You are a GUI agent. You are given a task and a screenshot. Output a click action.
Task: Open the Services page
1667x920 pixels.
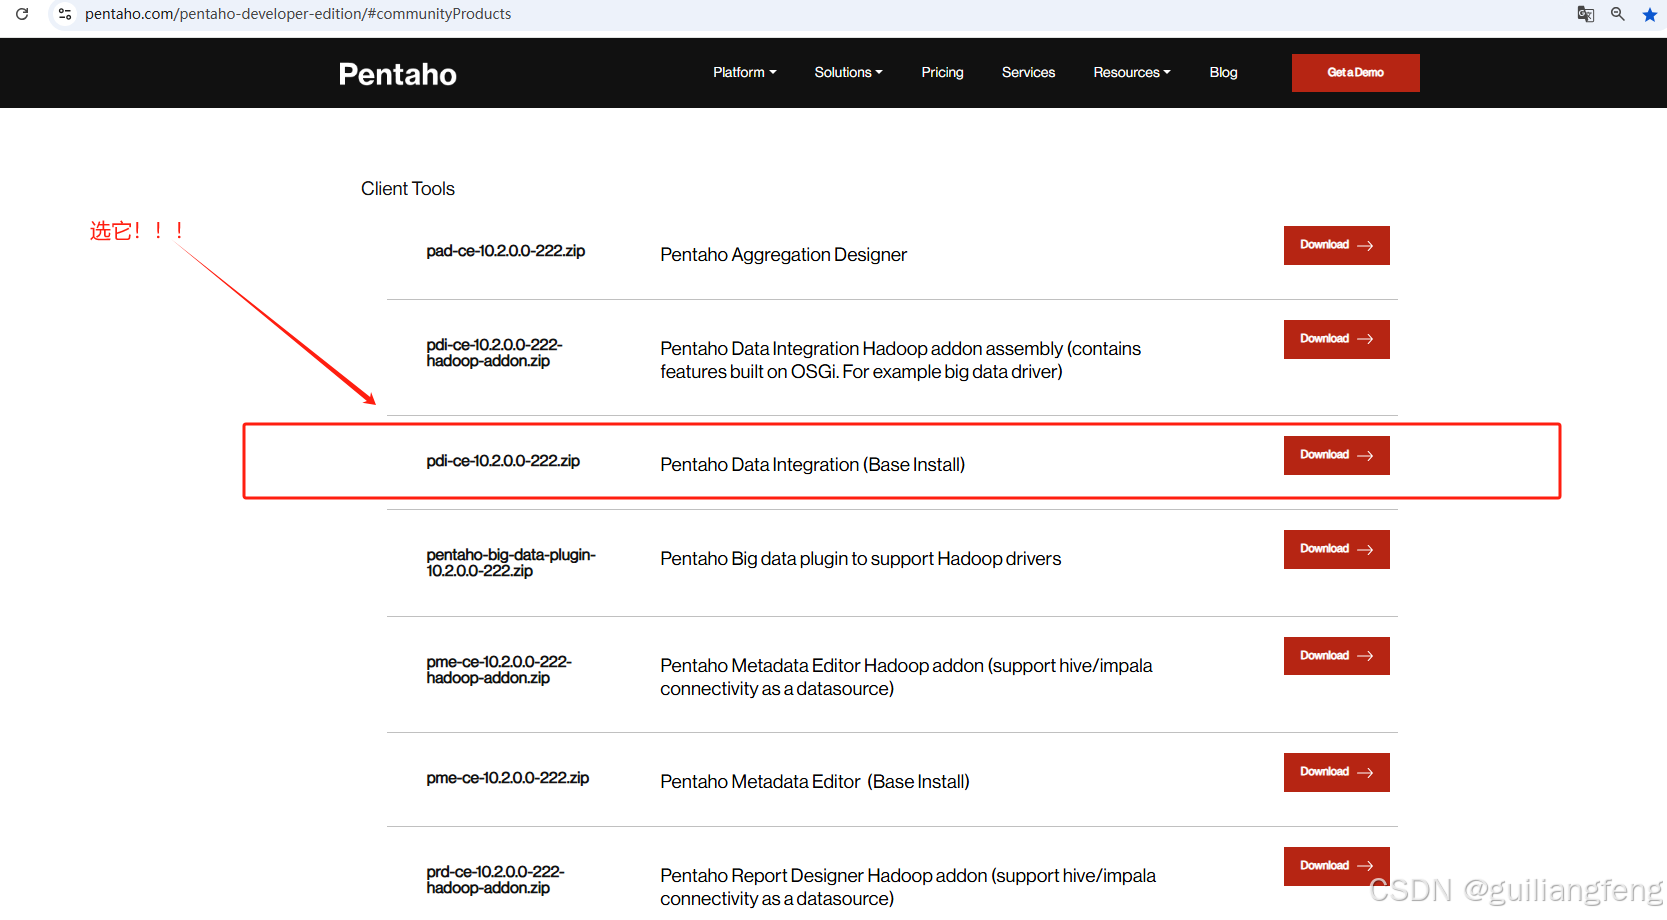tap(1028, 72)
